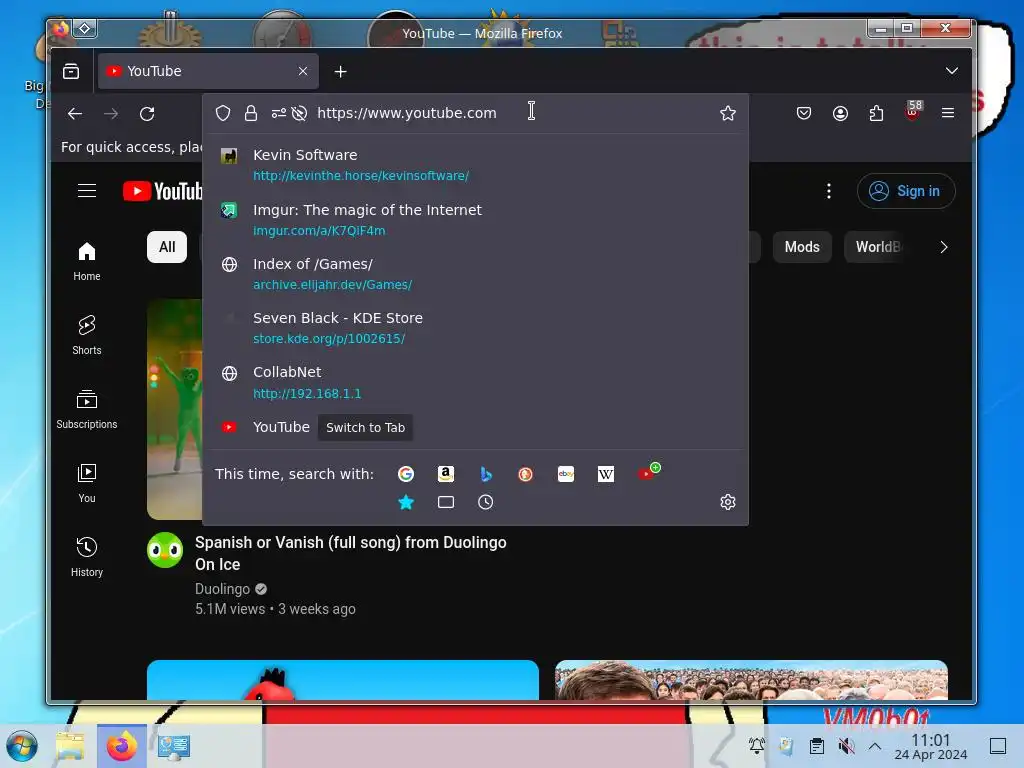Open the Windows-style Start button
Image resolution: width=1024 pixels, height=768 pixels.
pyautogui.click(x=22, y=746)
